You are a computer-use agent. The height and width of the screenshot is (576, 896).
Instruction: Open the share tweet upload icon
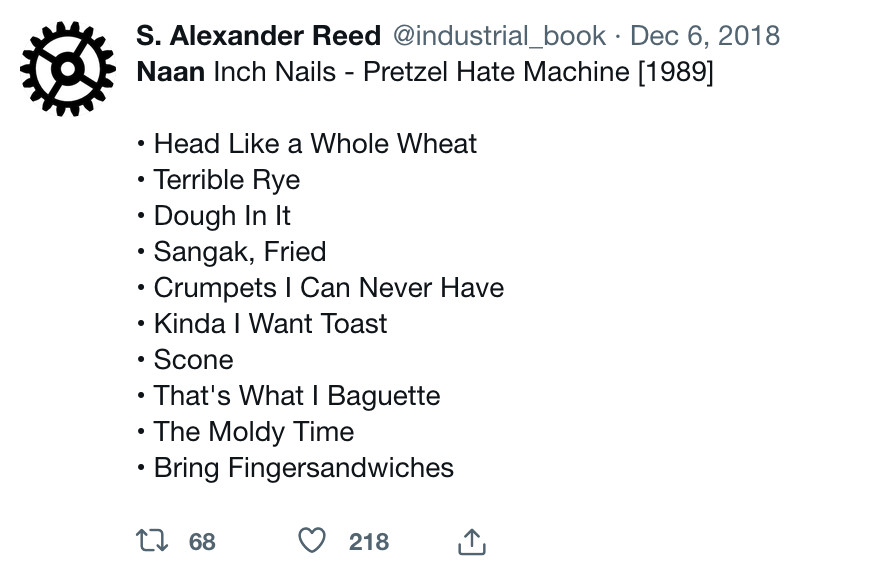472,541
